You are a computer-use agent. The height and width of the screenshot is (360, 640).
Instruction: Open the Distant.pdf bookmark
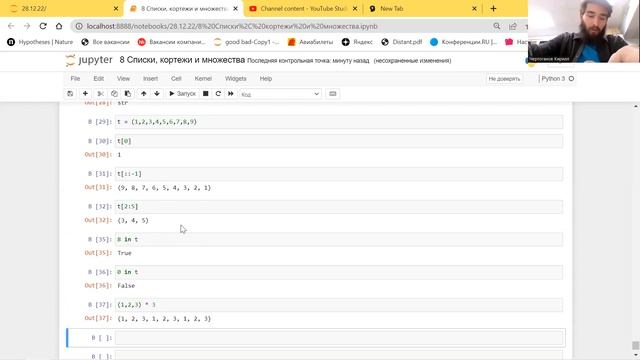click(x=402, y=42)
